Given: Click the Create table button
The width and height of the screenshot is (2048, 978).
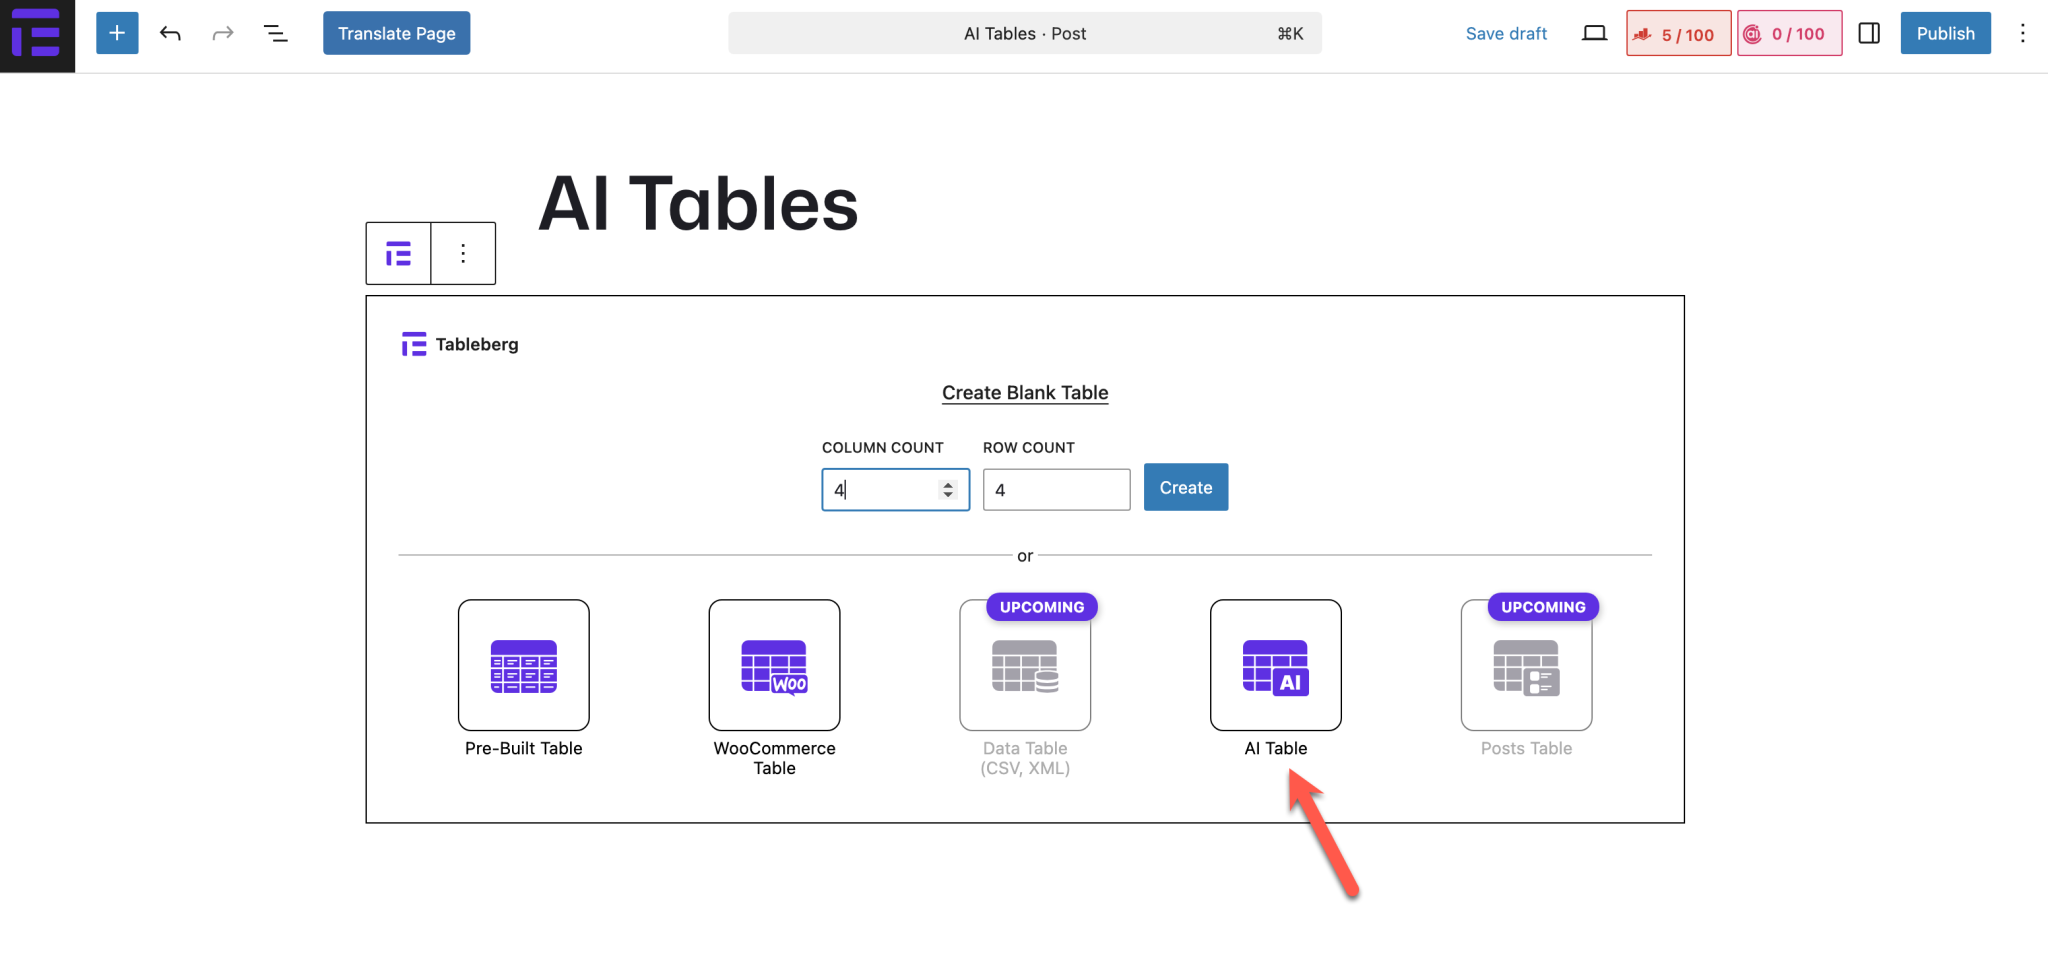Looking at the screenshot, I should (x=1186, y=487).
